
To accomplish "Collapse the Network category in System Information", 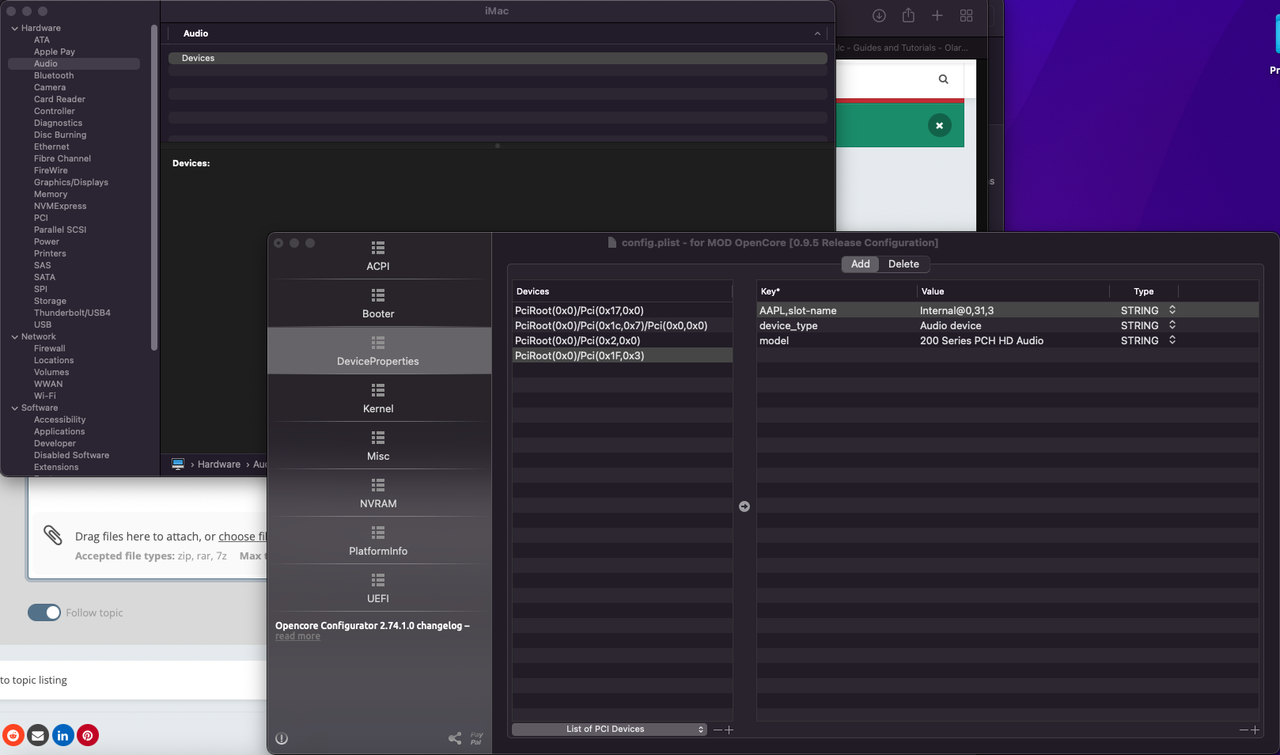I will pyautogui.click(x=15, y=337).
